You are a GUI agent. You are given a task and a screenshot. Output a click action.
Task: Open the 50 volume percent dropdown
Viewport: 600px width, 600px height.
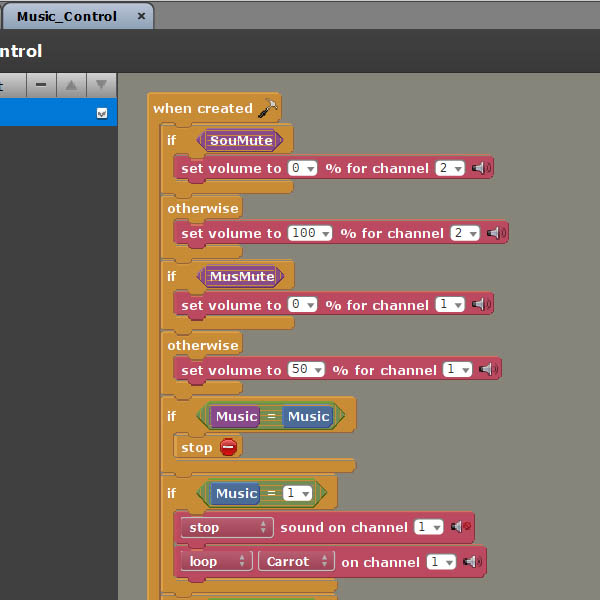(x=306, y=370)
